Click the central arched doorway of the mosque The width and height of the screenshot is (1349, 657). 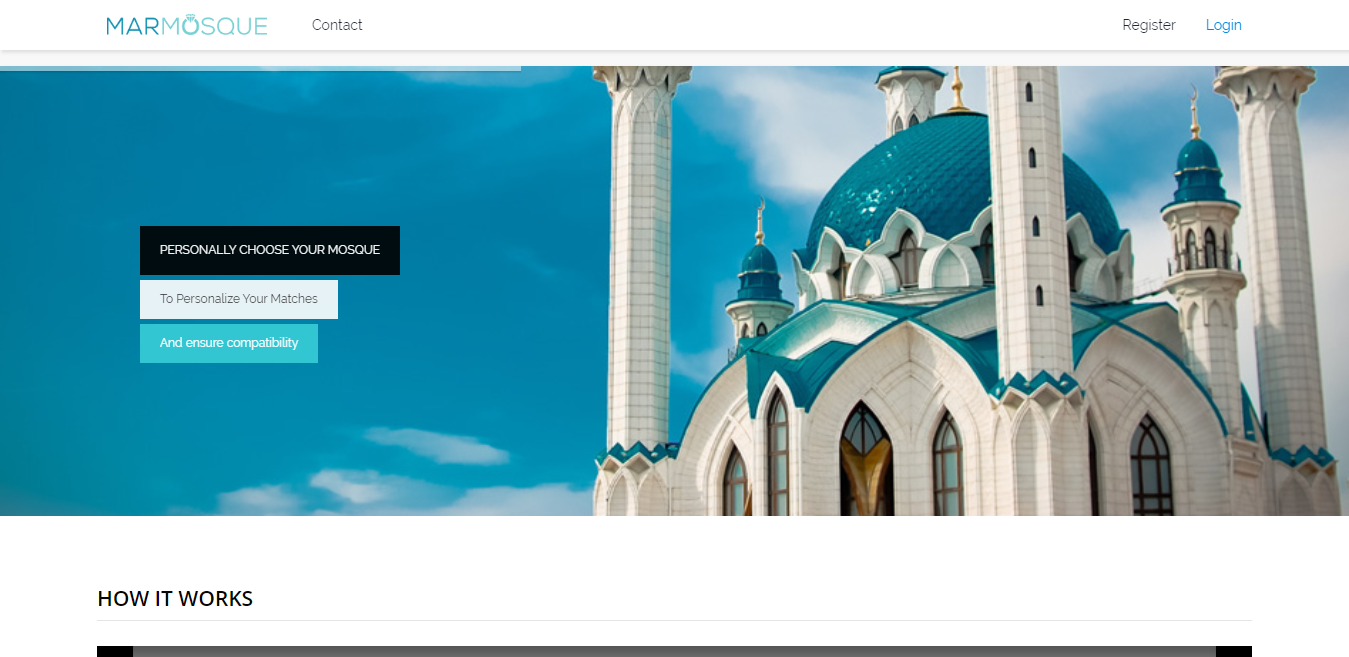865,460
